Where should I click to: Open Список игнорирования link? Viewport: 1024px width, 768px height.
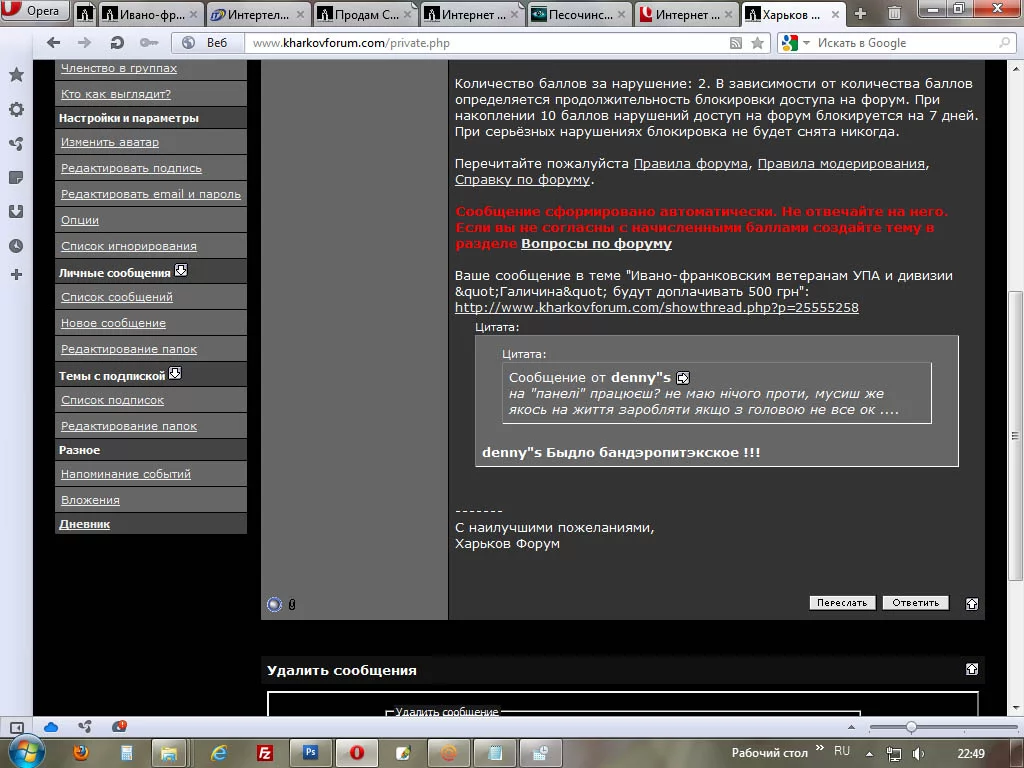pyautogui.click(x=129, y=246)
